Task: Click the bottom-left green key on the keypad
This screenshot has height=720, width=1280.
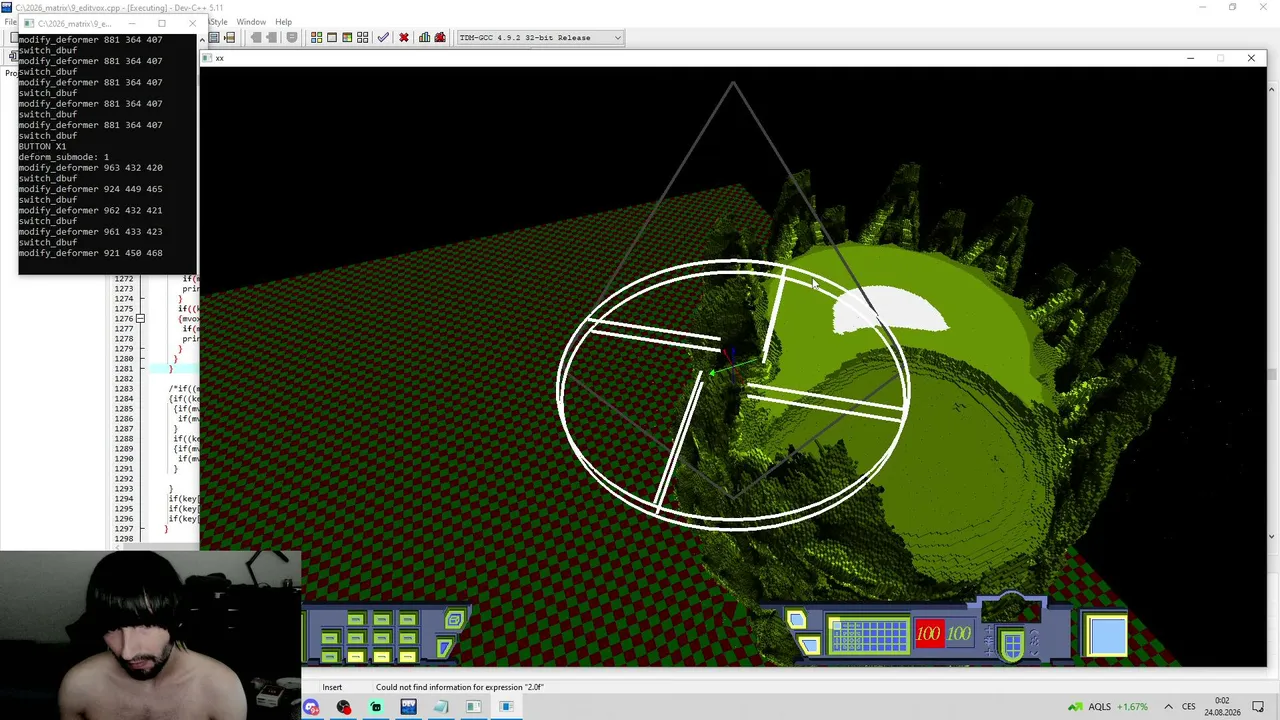Action: point(330,656)
